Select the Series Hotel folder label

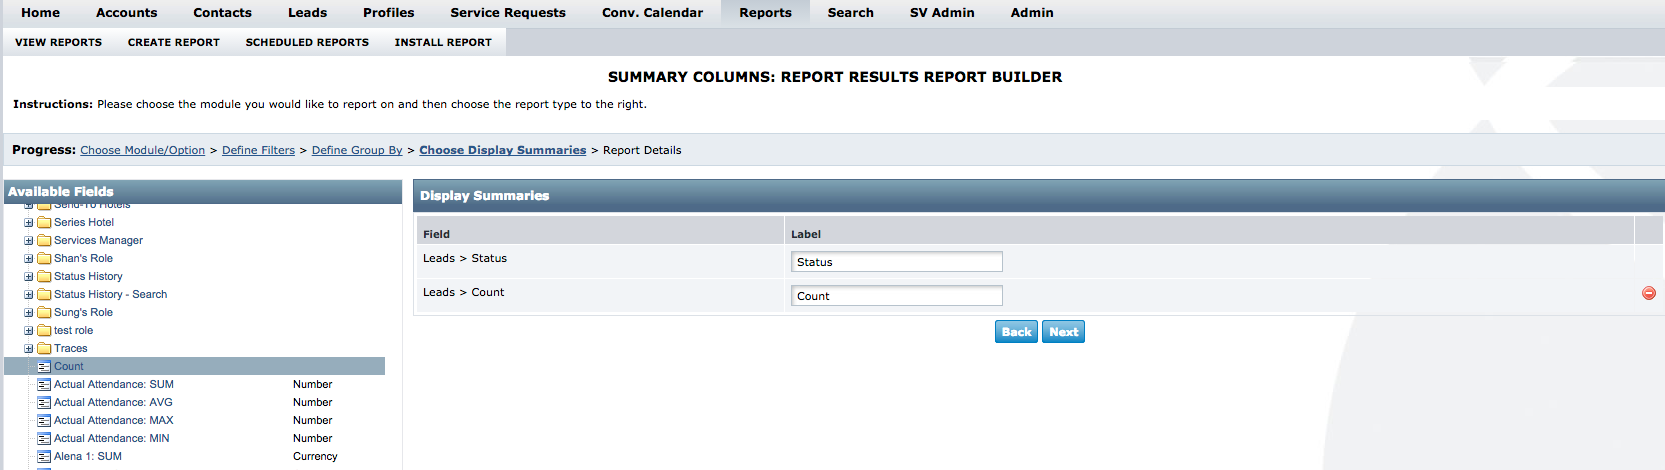tap(84, 222)
